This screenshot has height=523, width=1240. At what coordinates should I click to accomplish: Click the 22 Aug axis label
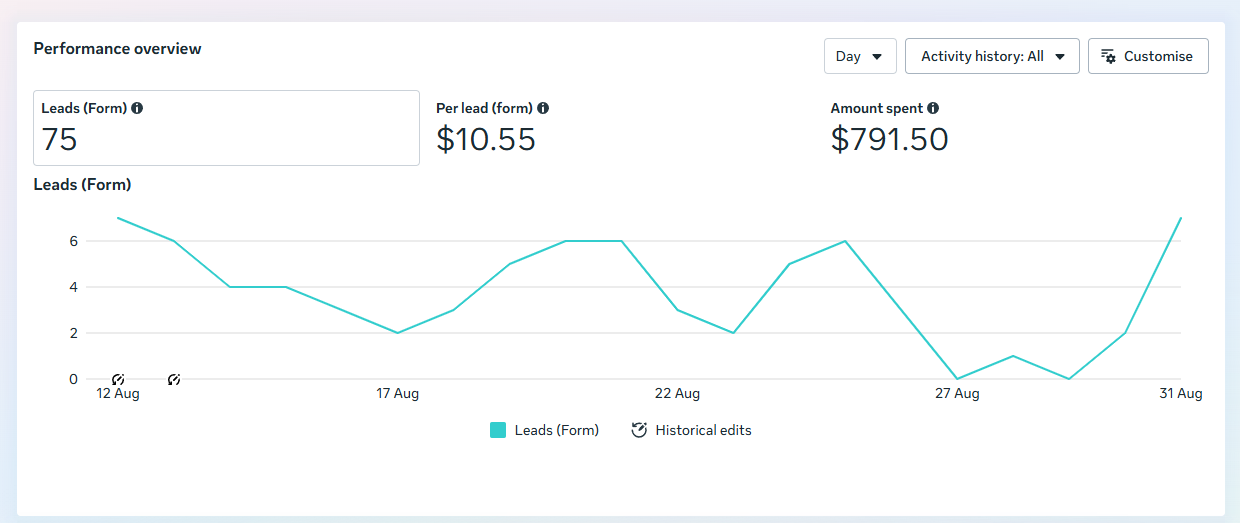[677, 394]
